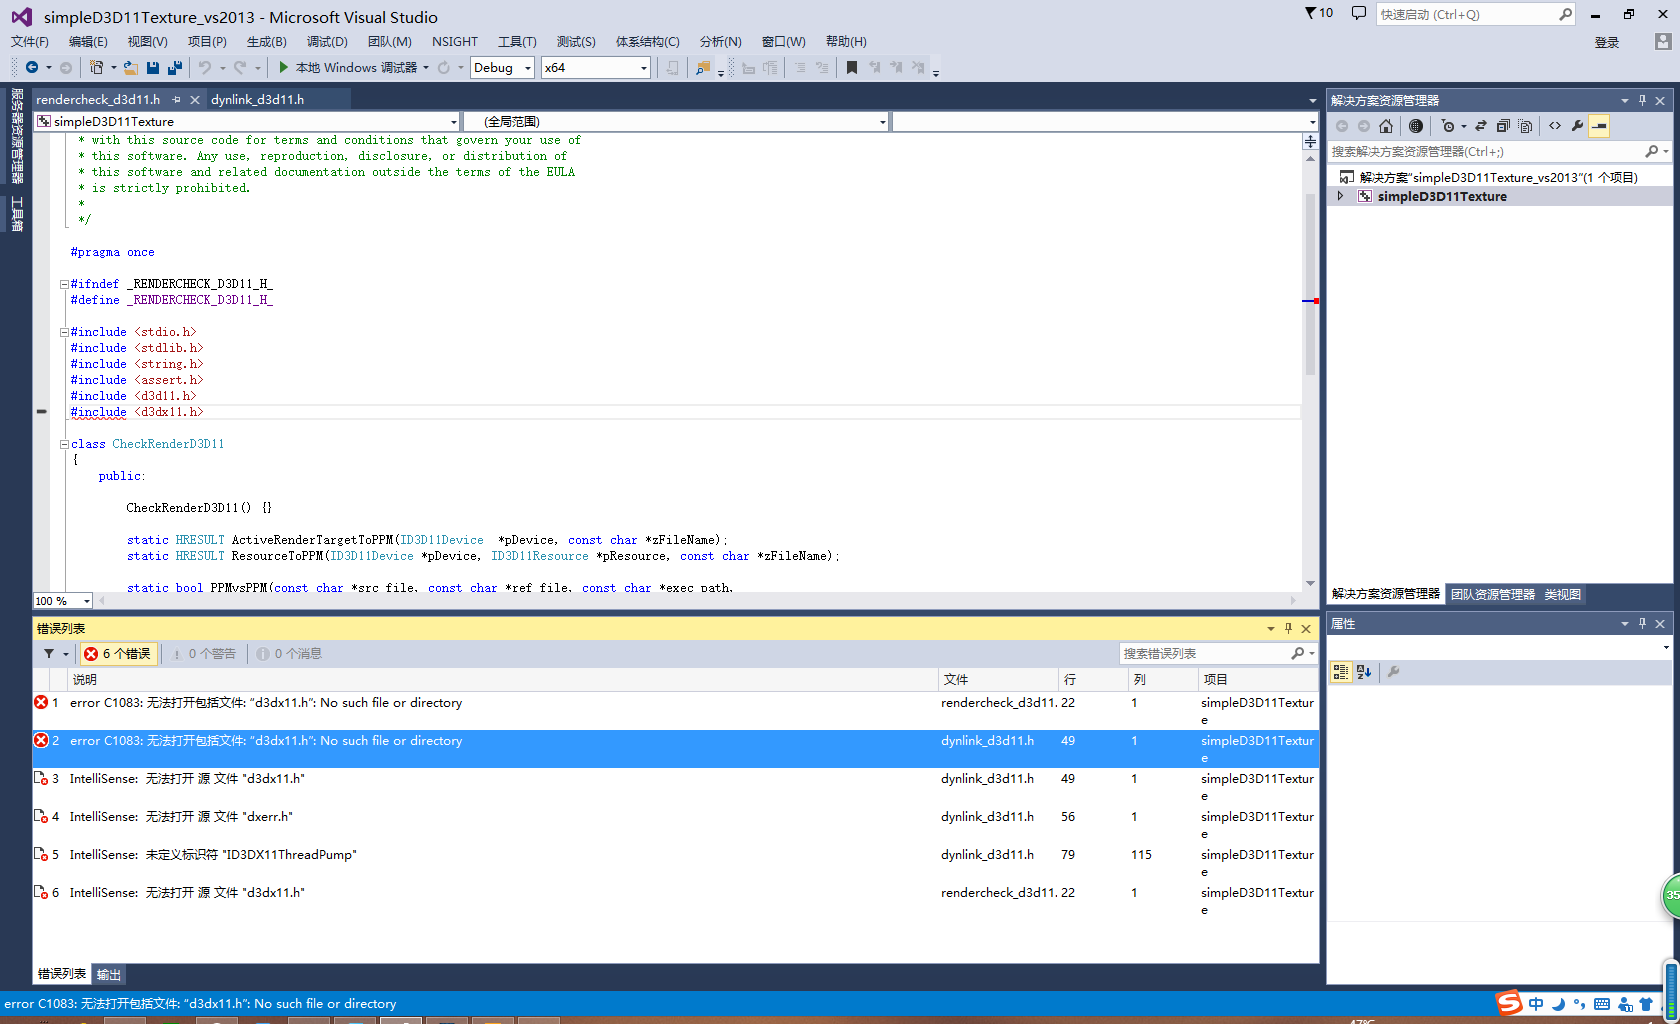Toggle a bookmark with the bookmark icon

pyautogui.click(x=852, y=67)
